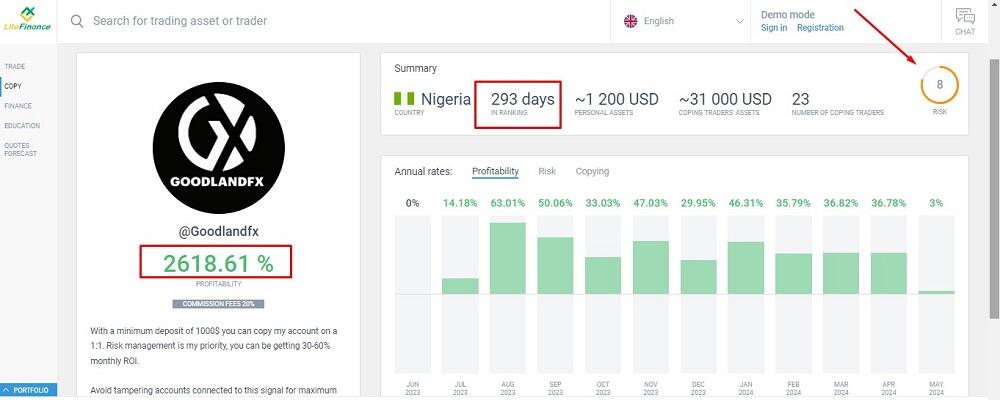The width and height of the screenshot is (1000, 400).
Task: Open the Chat icon
Action: pyautogui.click(x=965, y=20)
